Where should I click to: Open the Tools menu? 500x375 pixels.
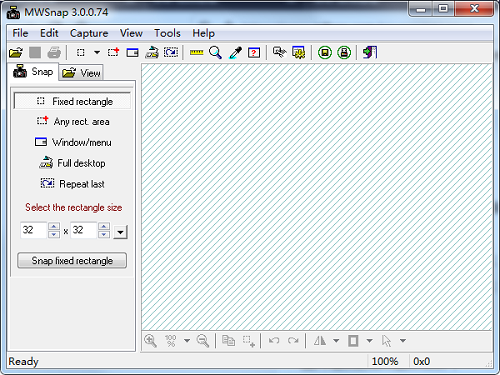pyautogui.click(x=167, y=33)
